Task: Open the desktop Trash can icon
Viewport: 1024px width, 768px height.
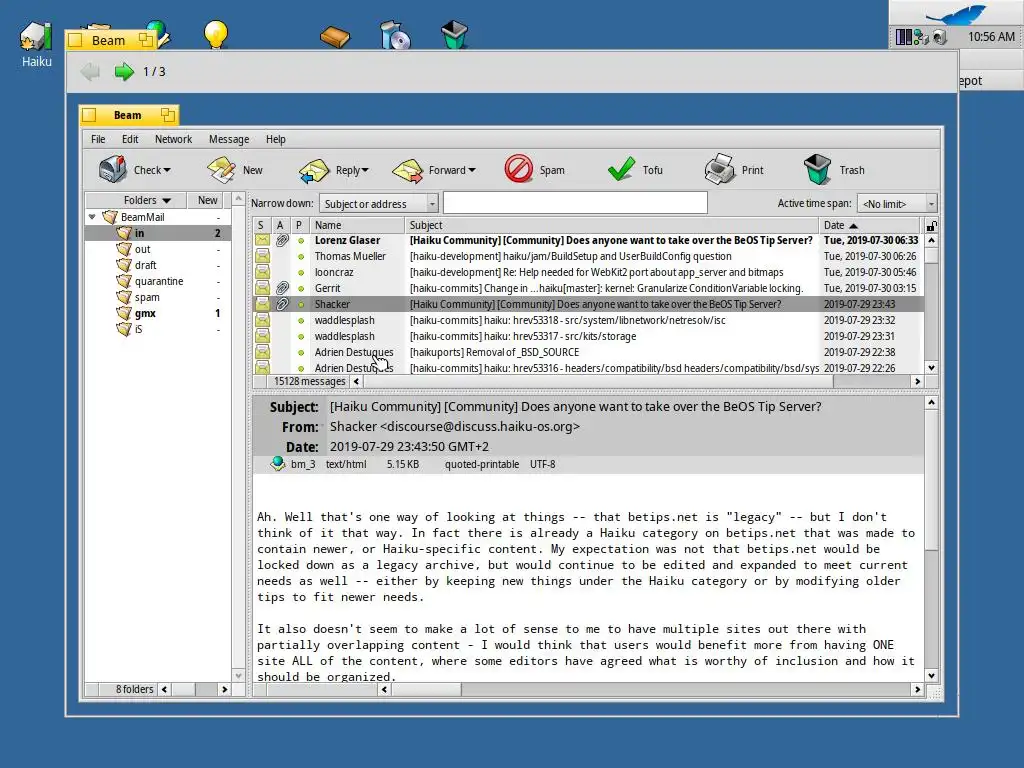Action: tap(454, 35)
